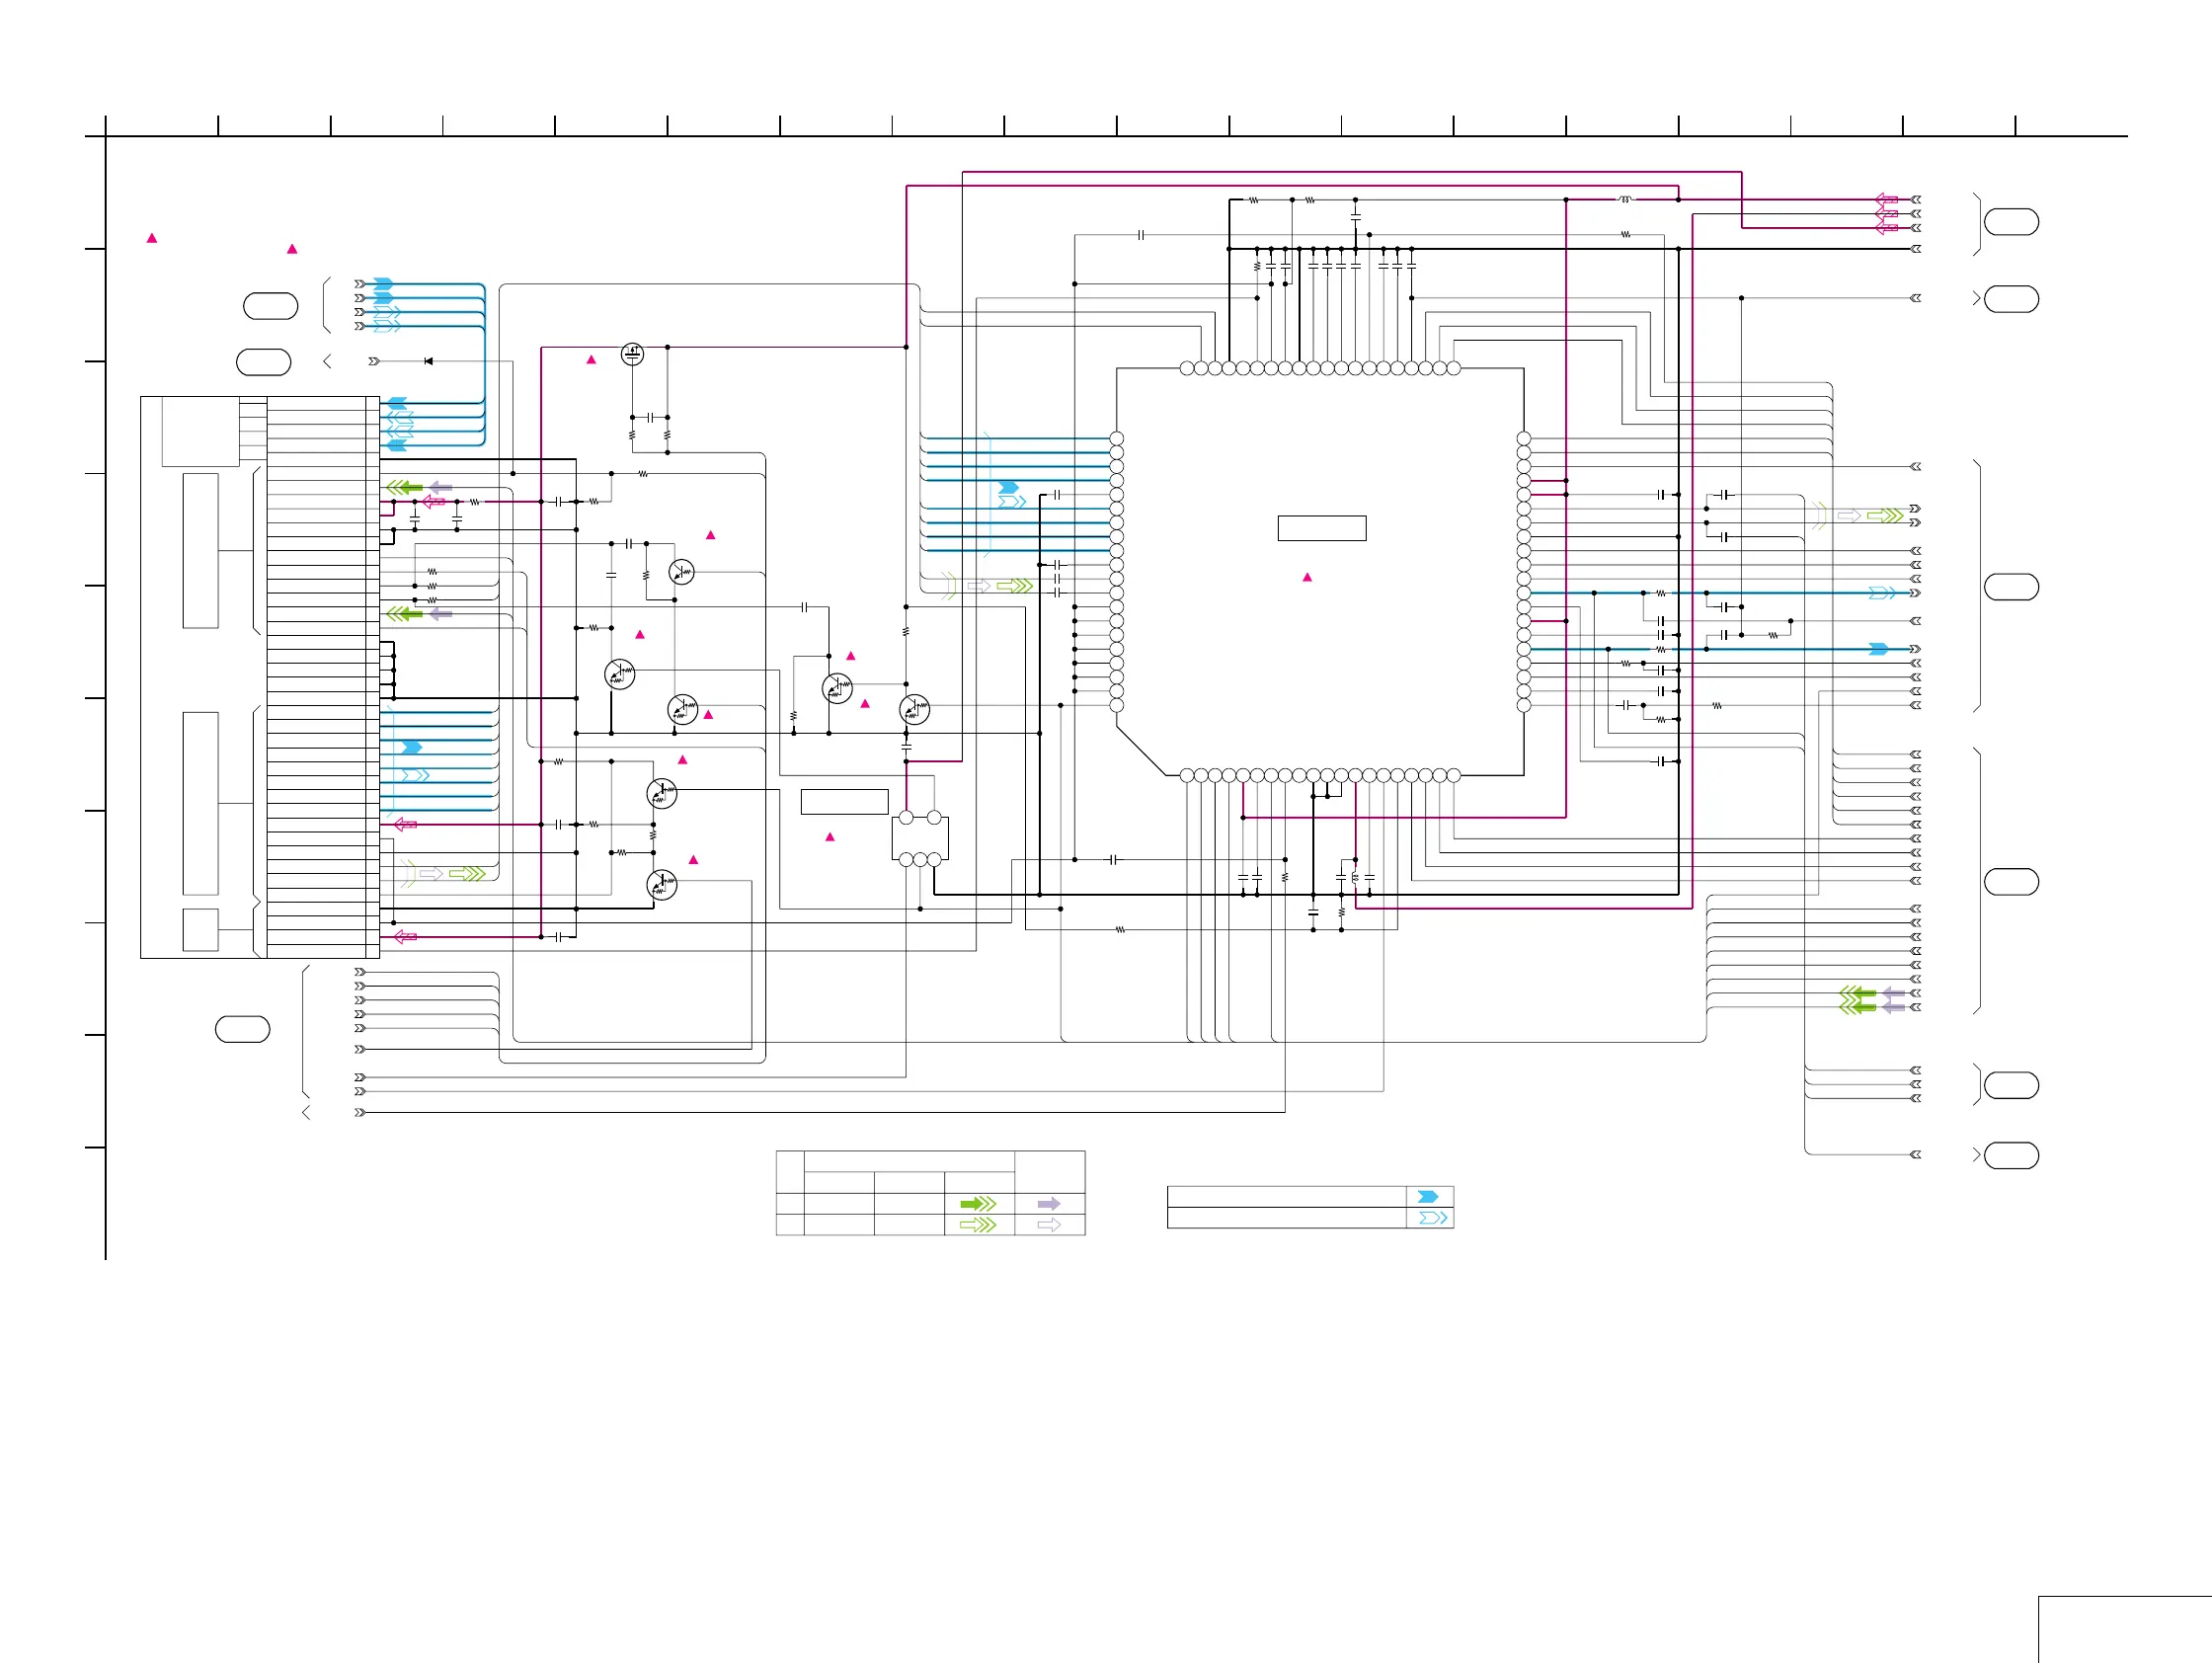The height and width of the screenshot is (1663, 2212).
Task: Click the bottommost rounded capsule on the right side
Action: [2011, 1156]
